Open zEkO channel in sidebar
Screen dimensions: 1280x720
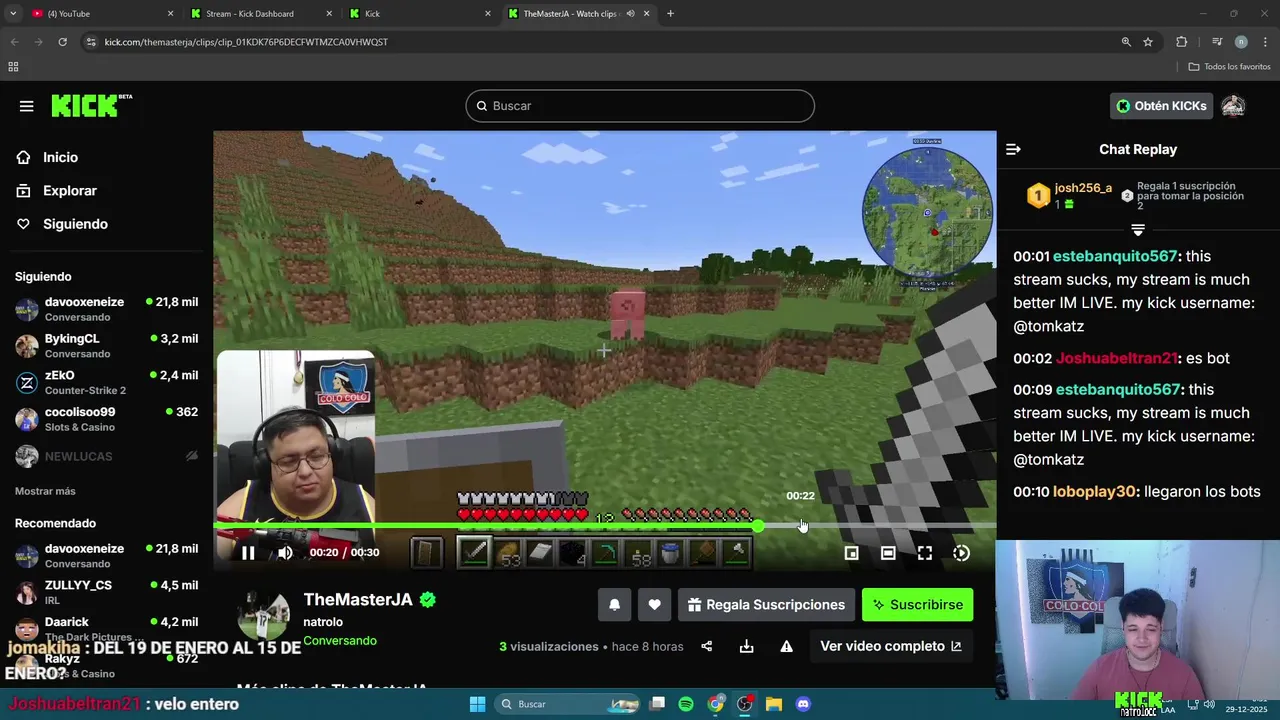pyautogui.click(x=106, y=382)
